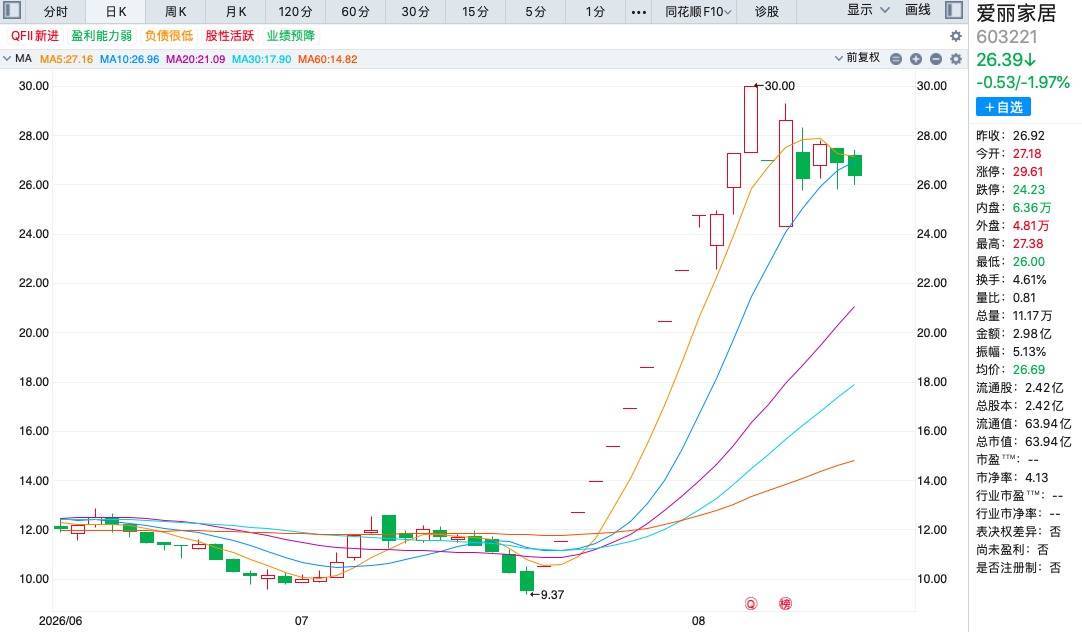Switch to the 分时 tab
The image size is (1082, 632).
[56, 12]
